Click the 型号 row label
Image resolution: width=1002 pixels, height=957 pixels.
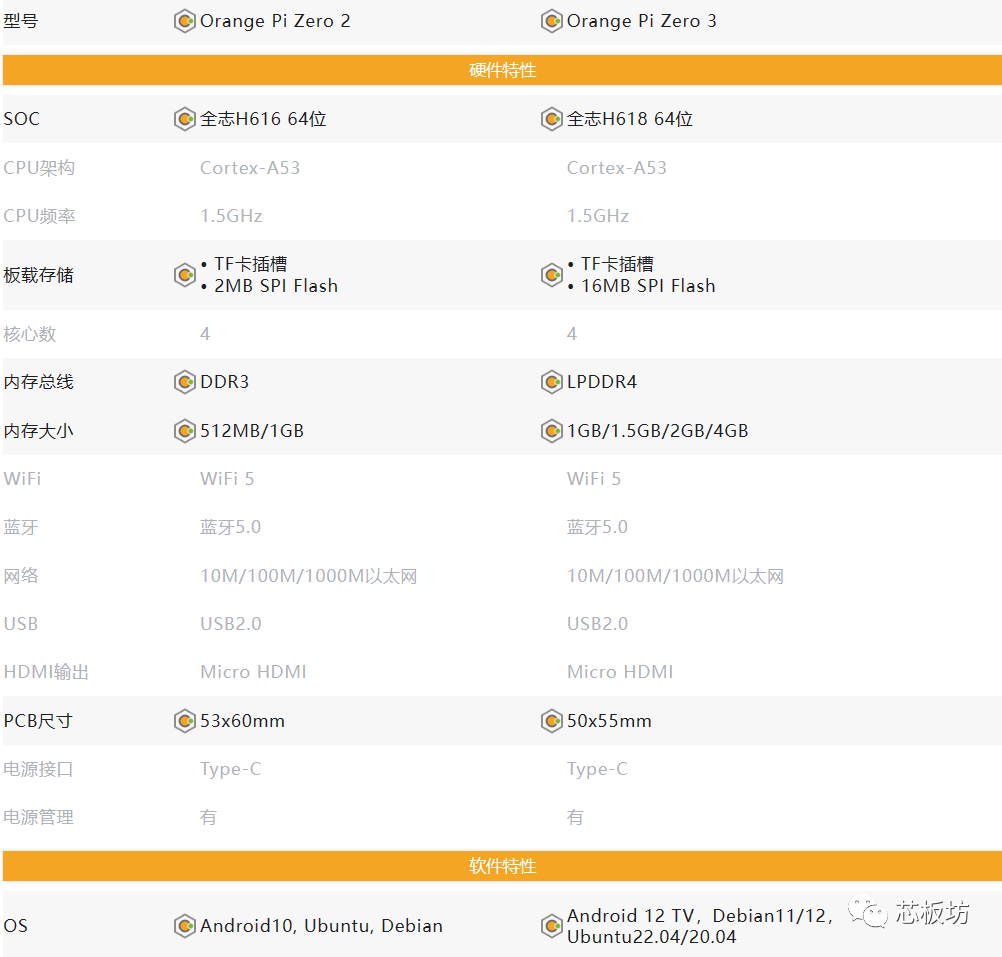point(20,21)
